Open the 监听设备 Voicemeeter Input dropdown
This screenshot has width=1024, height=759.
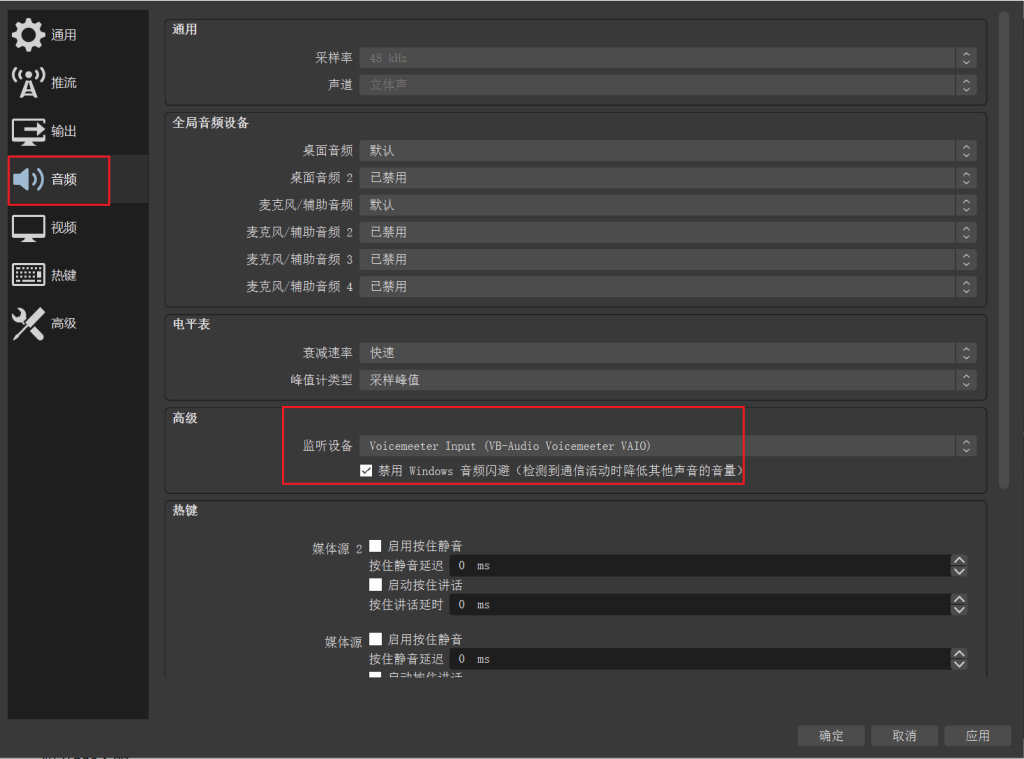tap(667, 446)
